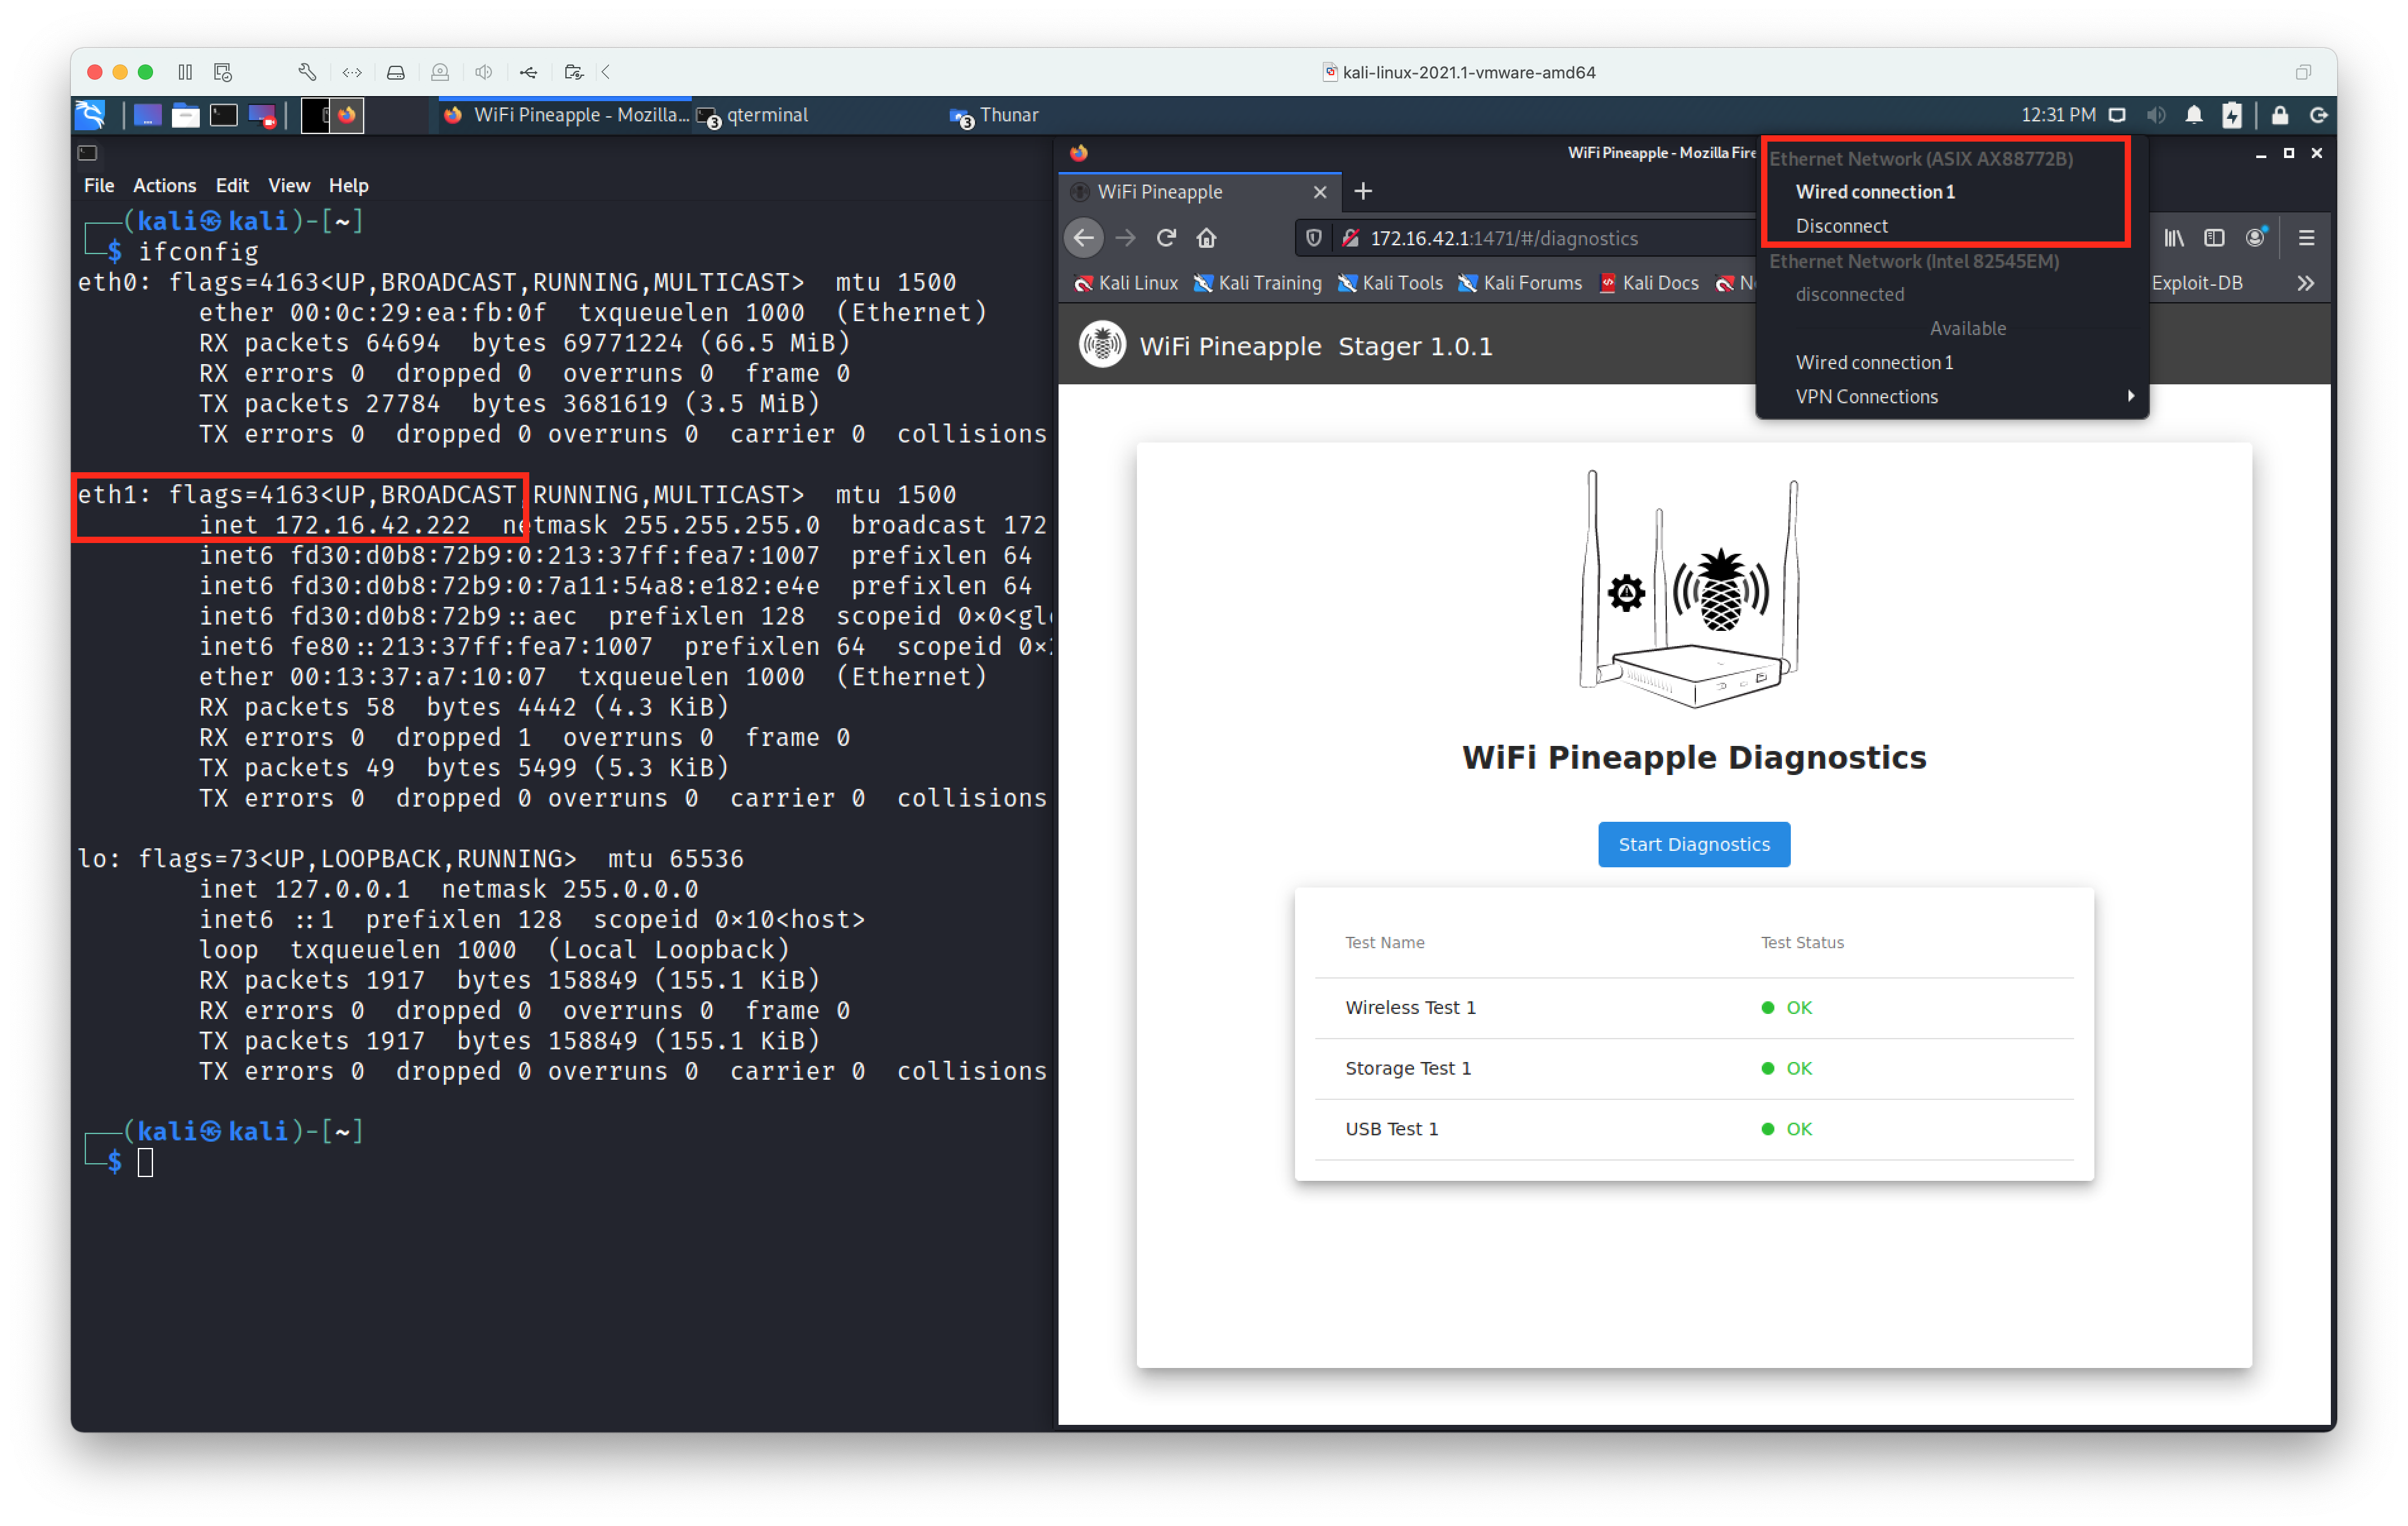Open Kali Tools bookmark

[1390, 283]
